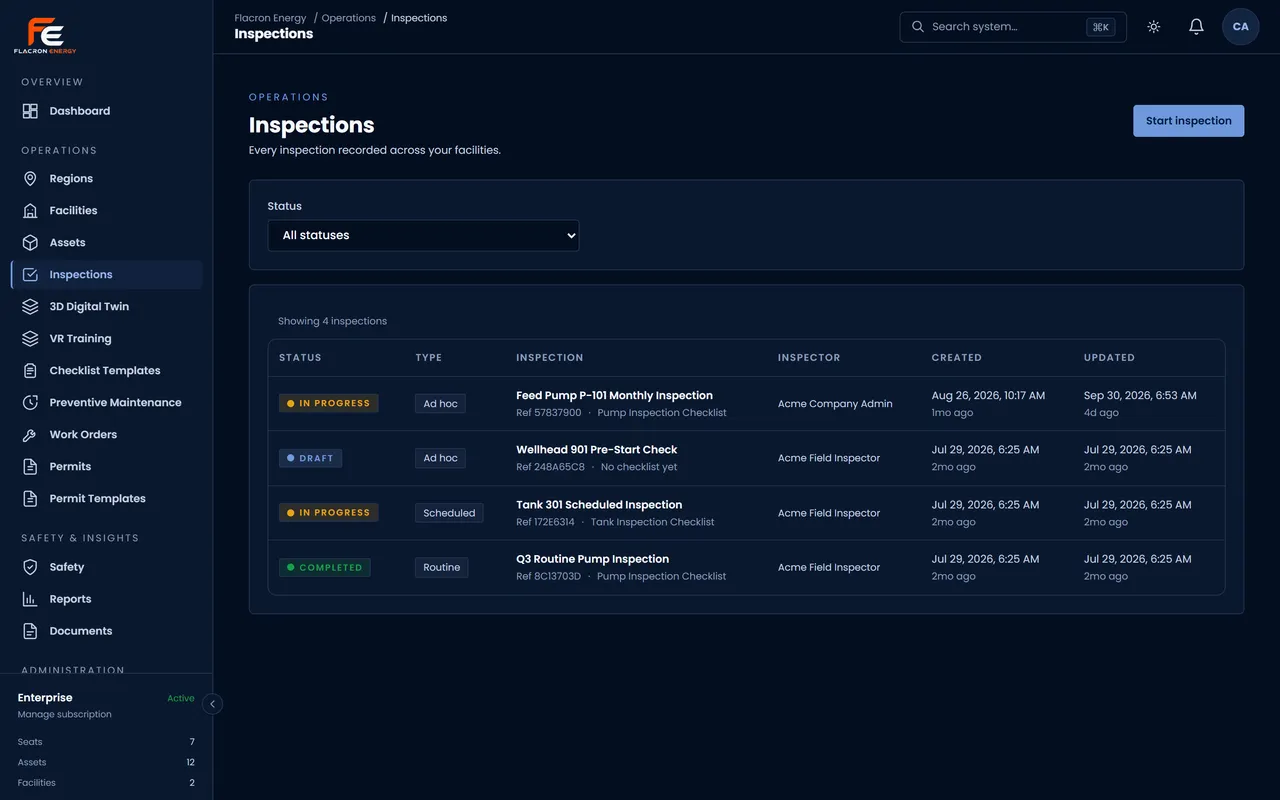Image resolution: width=1280 pixels, height=800 pixels.
Task: Open Checklist Templates menu item
Action: (107, 371)
